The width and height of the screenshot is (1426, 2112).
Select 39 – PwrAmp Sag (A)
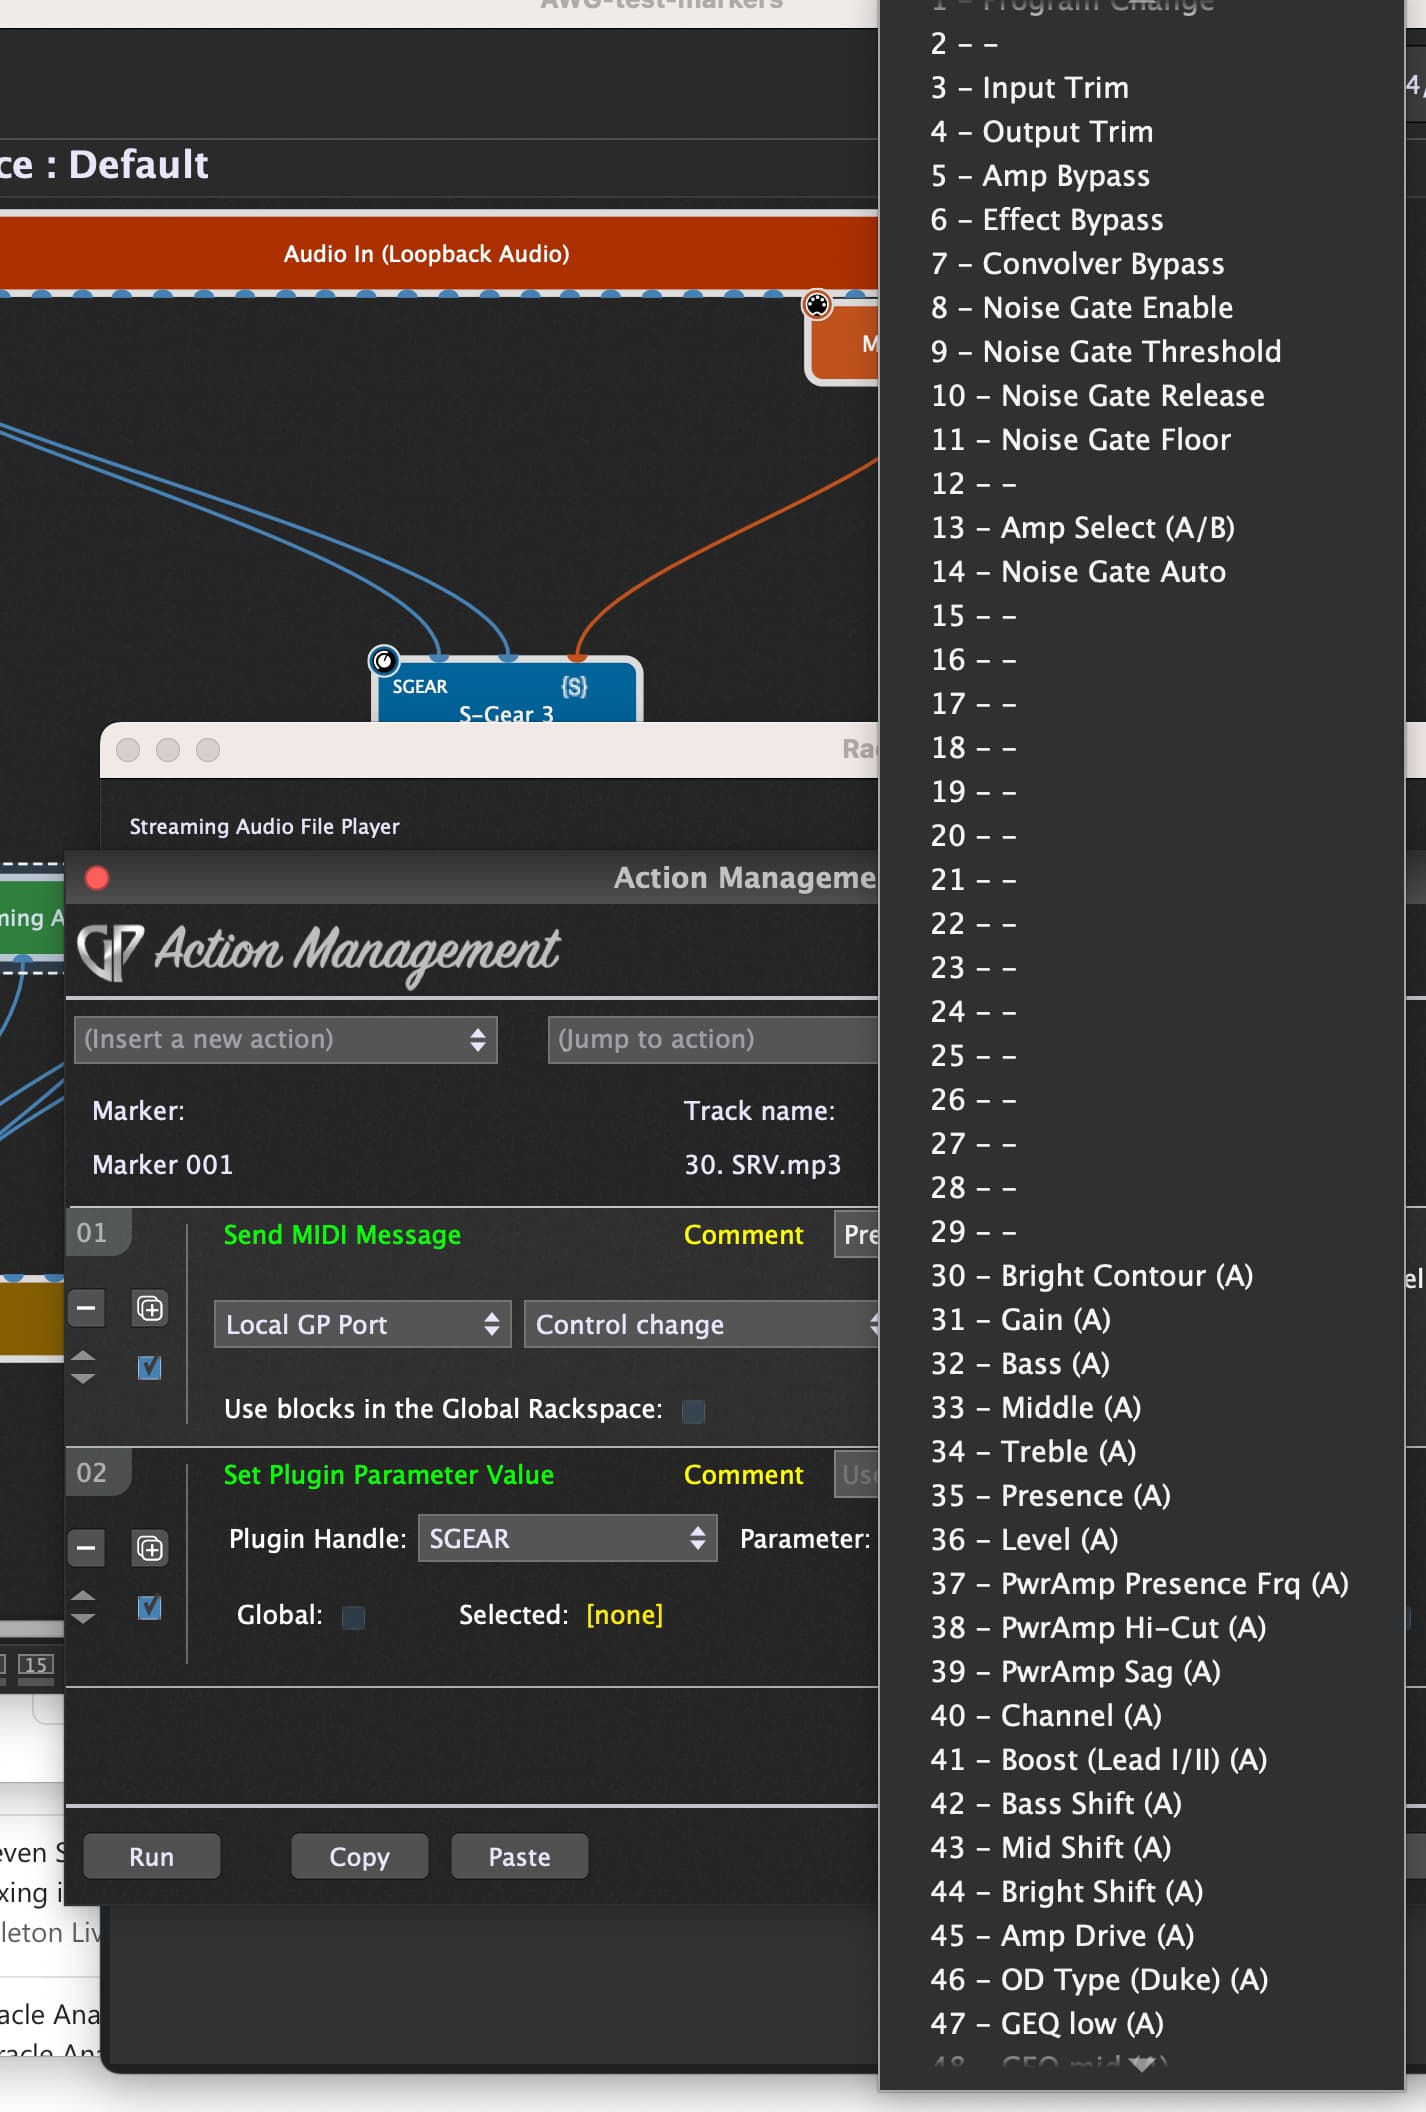tap(1142, 1671)
